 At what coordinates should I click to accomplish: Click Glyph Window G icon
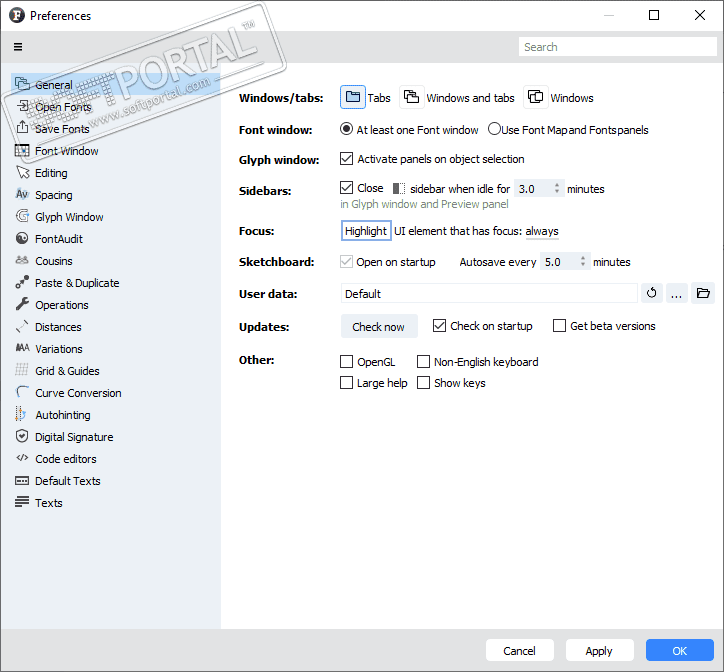pyautogui.click(x=22, y=216)
